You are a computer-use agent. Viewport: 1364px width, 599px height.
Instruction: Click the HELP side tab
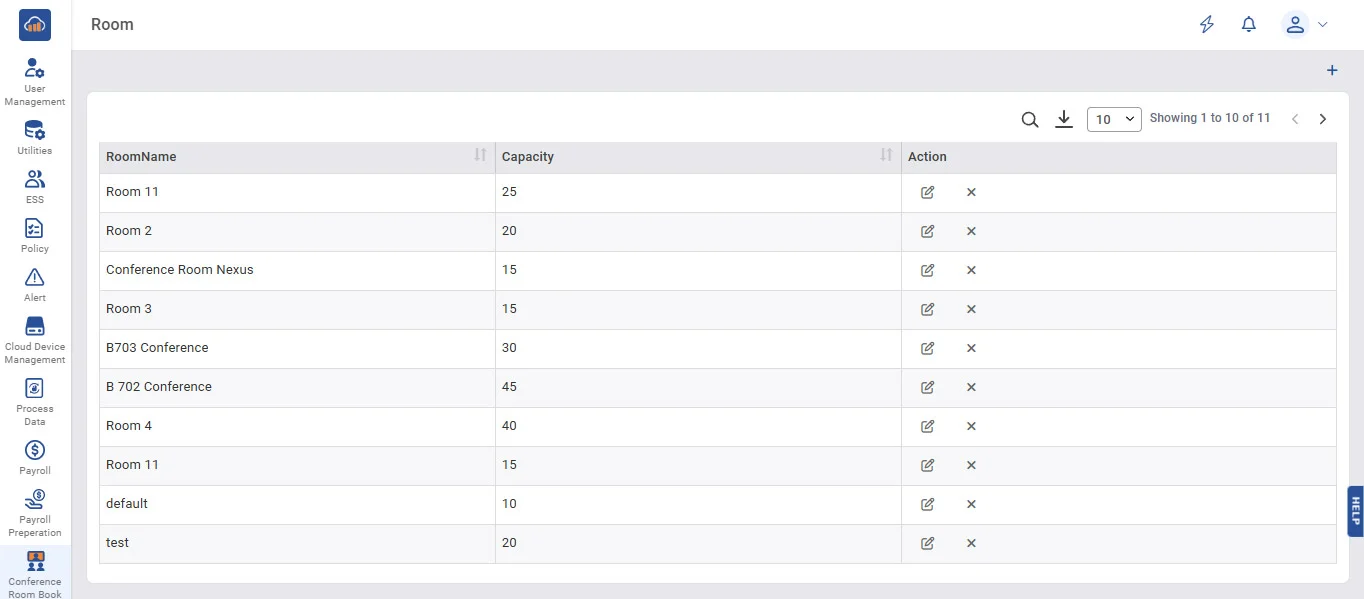coord(1355,511)
